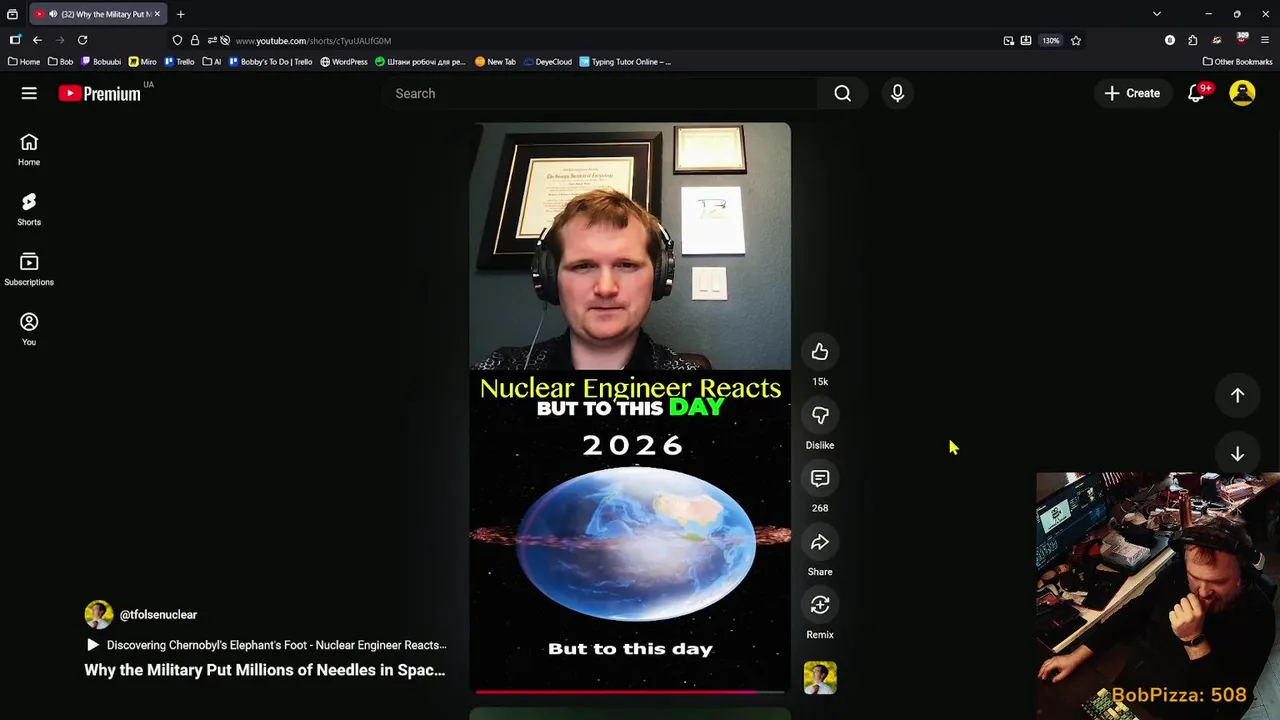Go to next short with down arrow
The width and height of the screenshot is (1280, 720).
(x=1237, y=454)
